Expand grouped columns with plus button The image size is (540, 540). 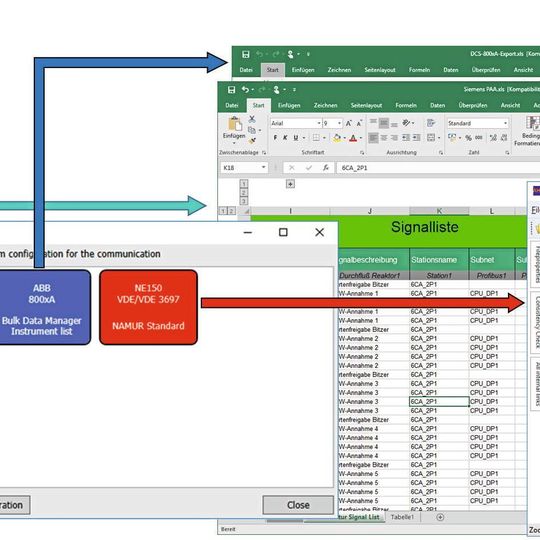coord(290,184)
